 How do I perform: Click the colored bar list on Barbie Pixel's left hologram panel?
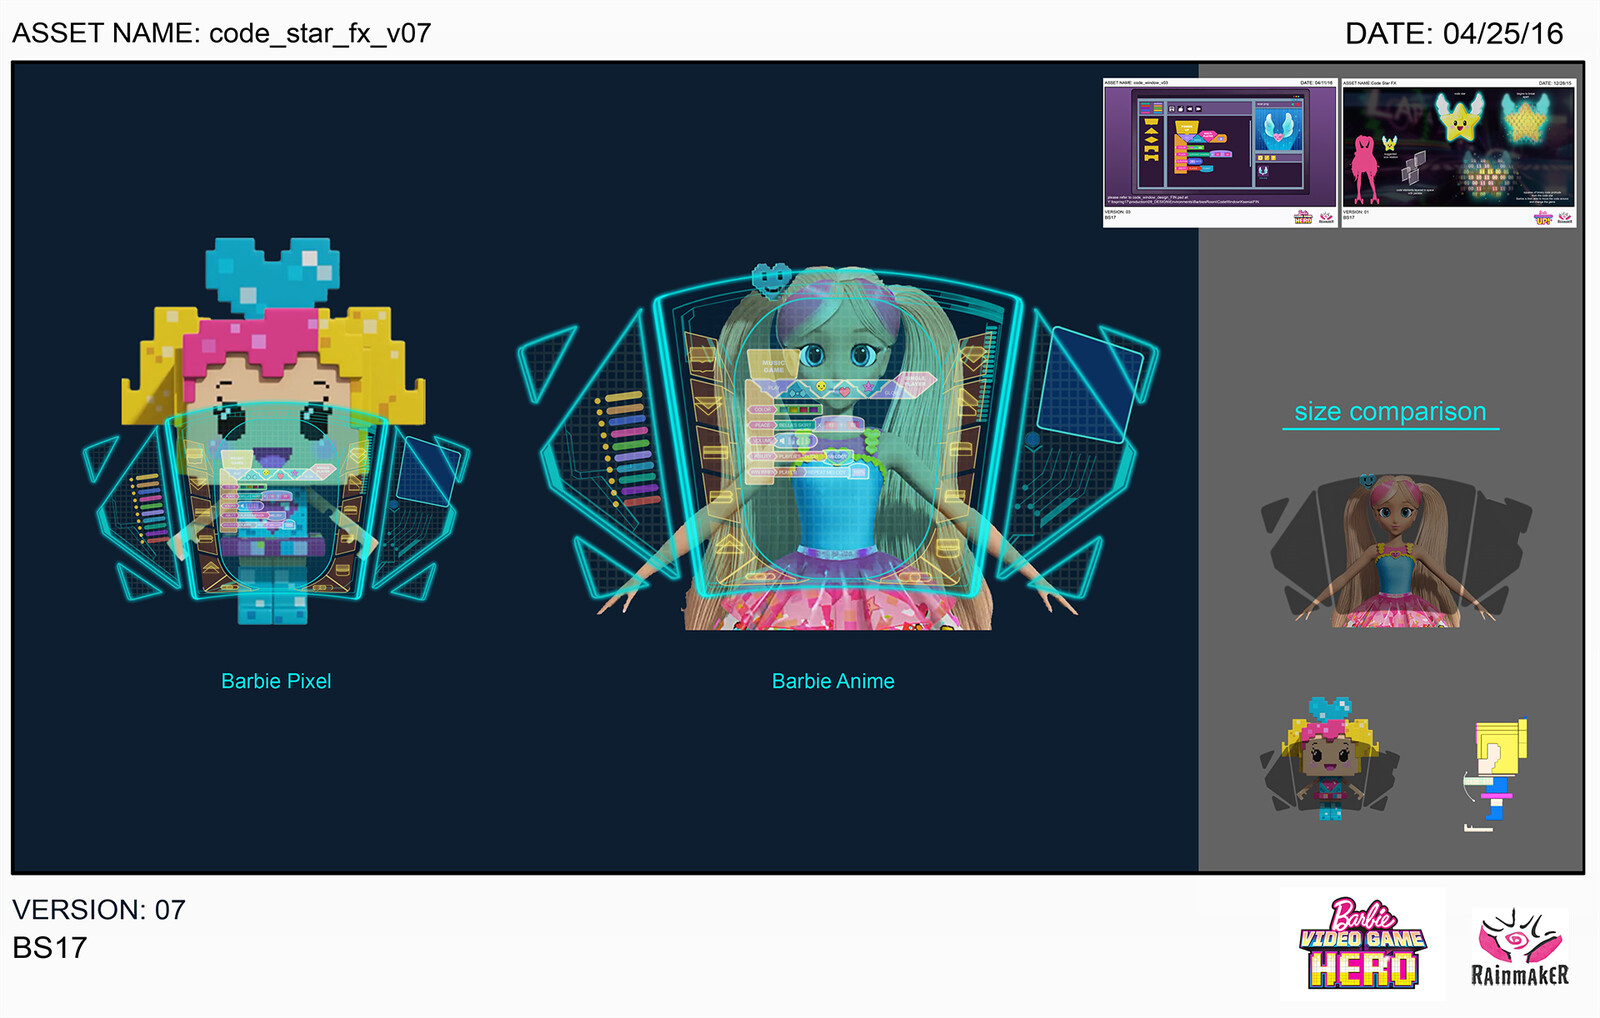[x=148, y=508]
